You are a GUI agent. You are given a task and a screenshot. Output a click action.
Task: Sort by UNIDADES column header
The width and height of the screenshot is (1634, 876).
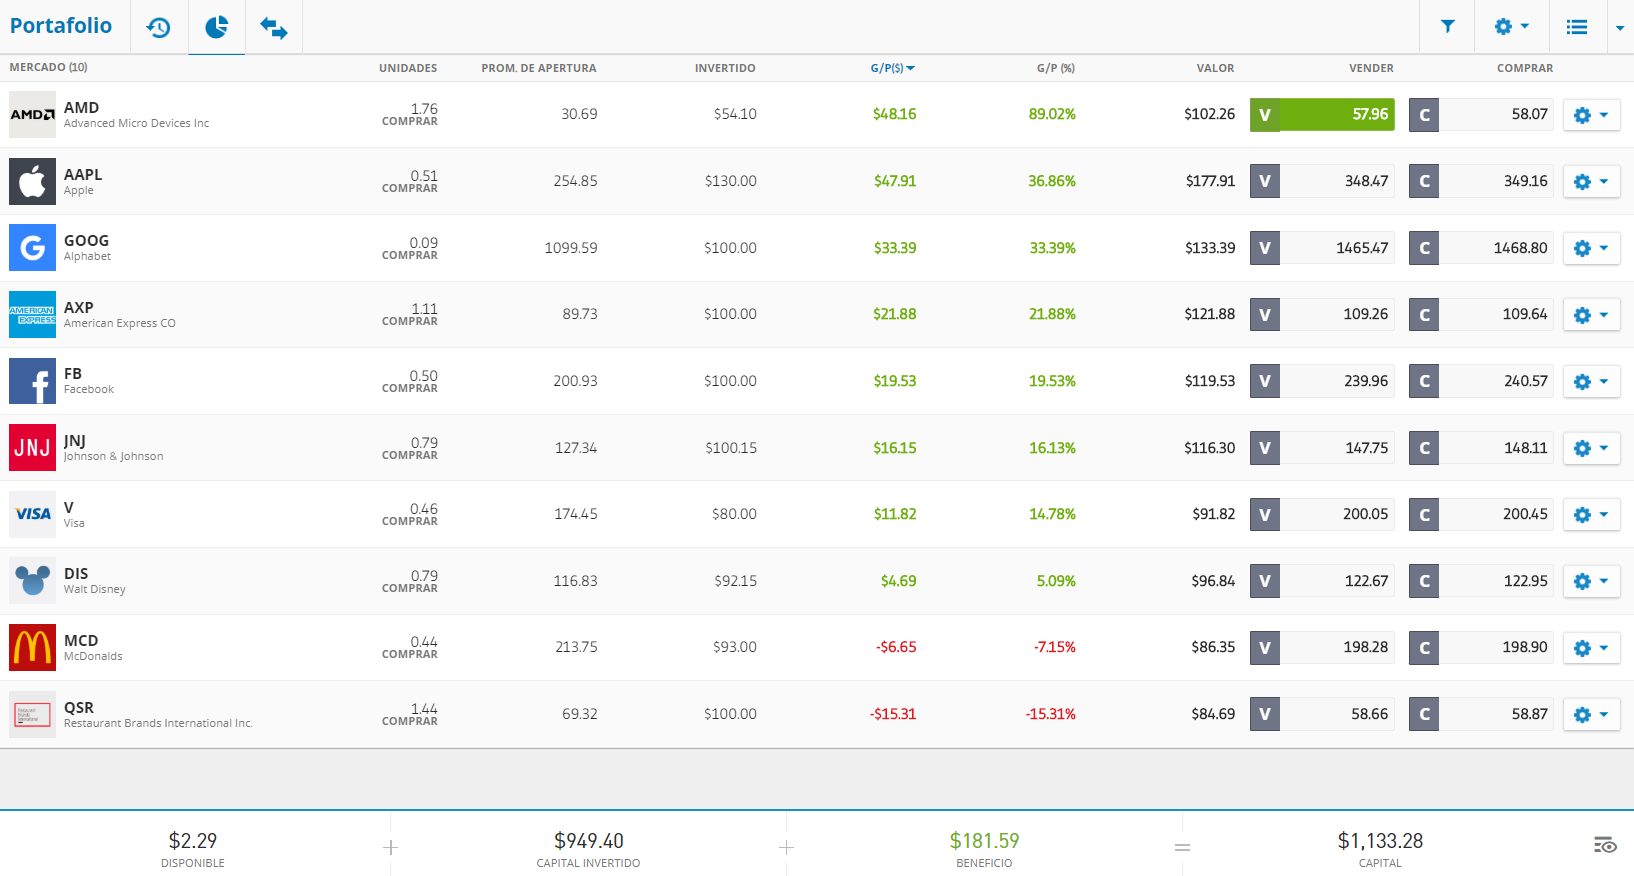click(408, 68)
